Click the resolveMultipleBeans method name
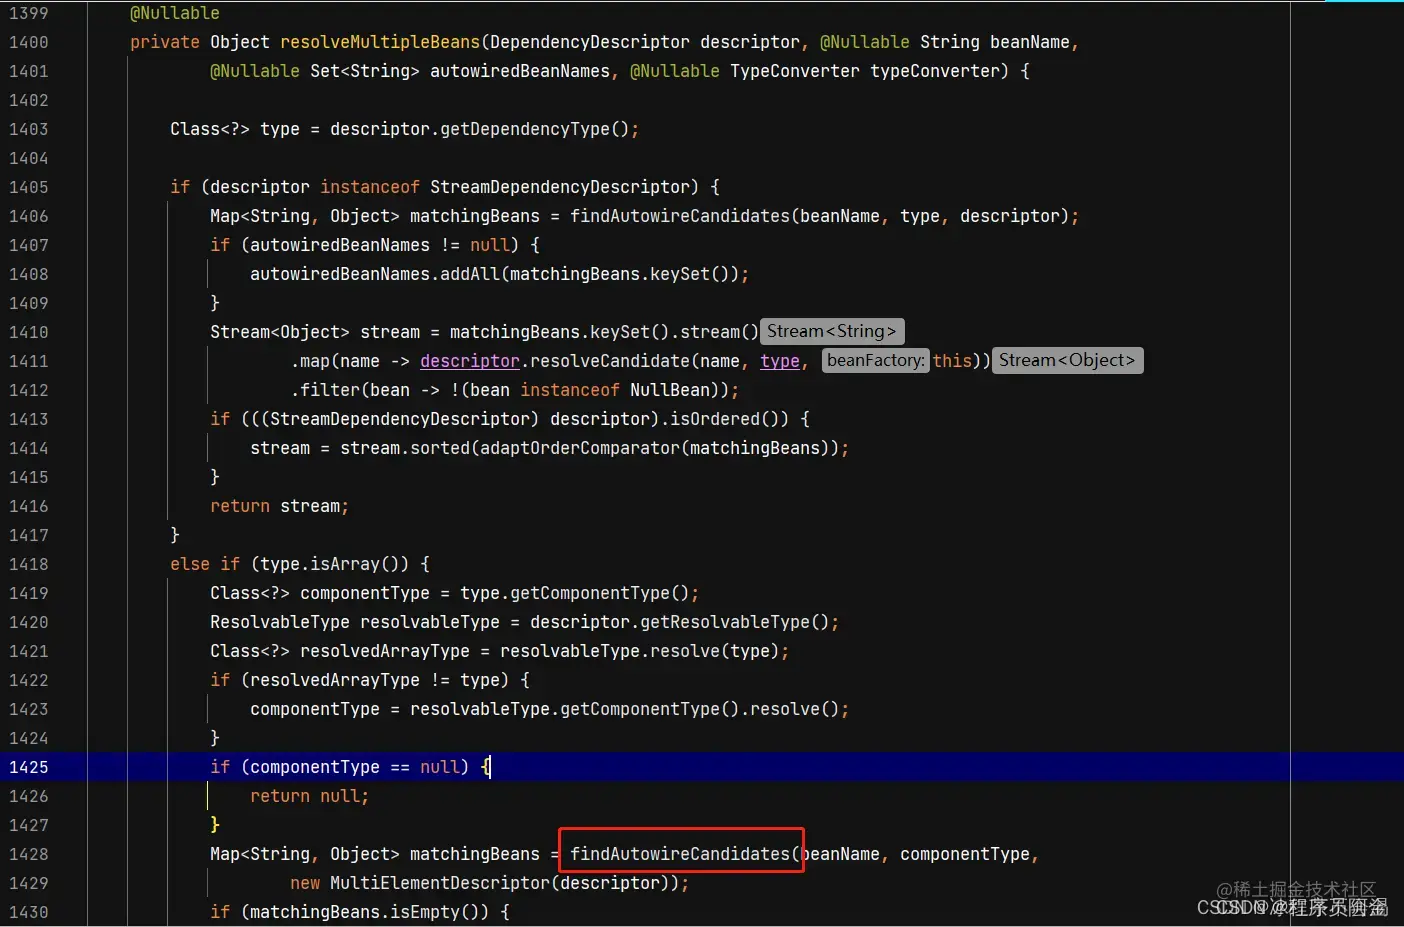Viewport: 1404px width, 927px height. click(x=380, y=42)
